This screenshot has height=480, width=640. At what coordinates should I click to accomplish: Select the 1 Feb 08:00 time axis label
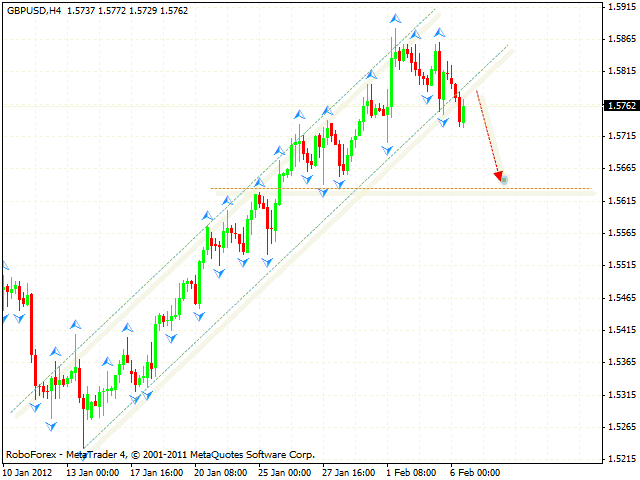(409, 472)
